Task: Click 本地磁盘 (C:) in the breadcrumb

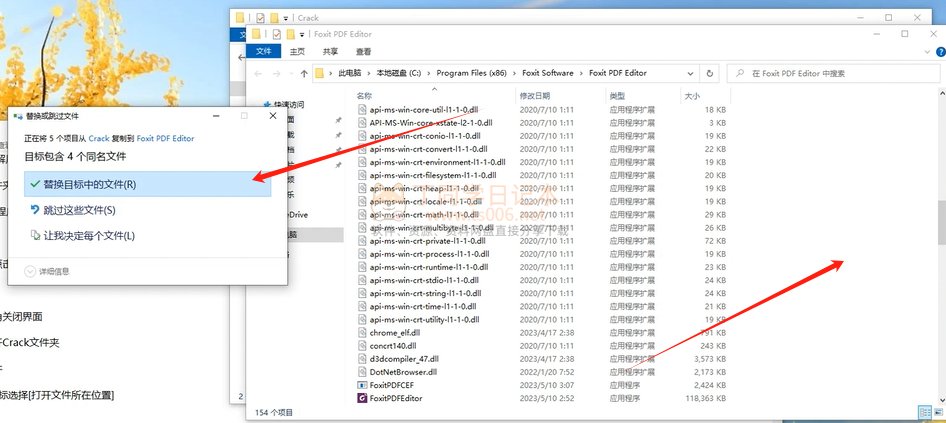Action: (399, 73)
